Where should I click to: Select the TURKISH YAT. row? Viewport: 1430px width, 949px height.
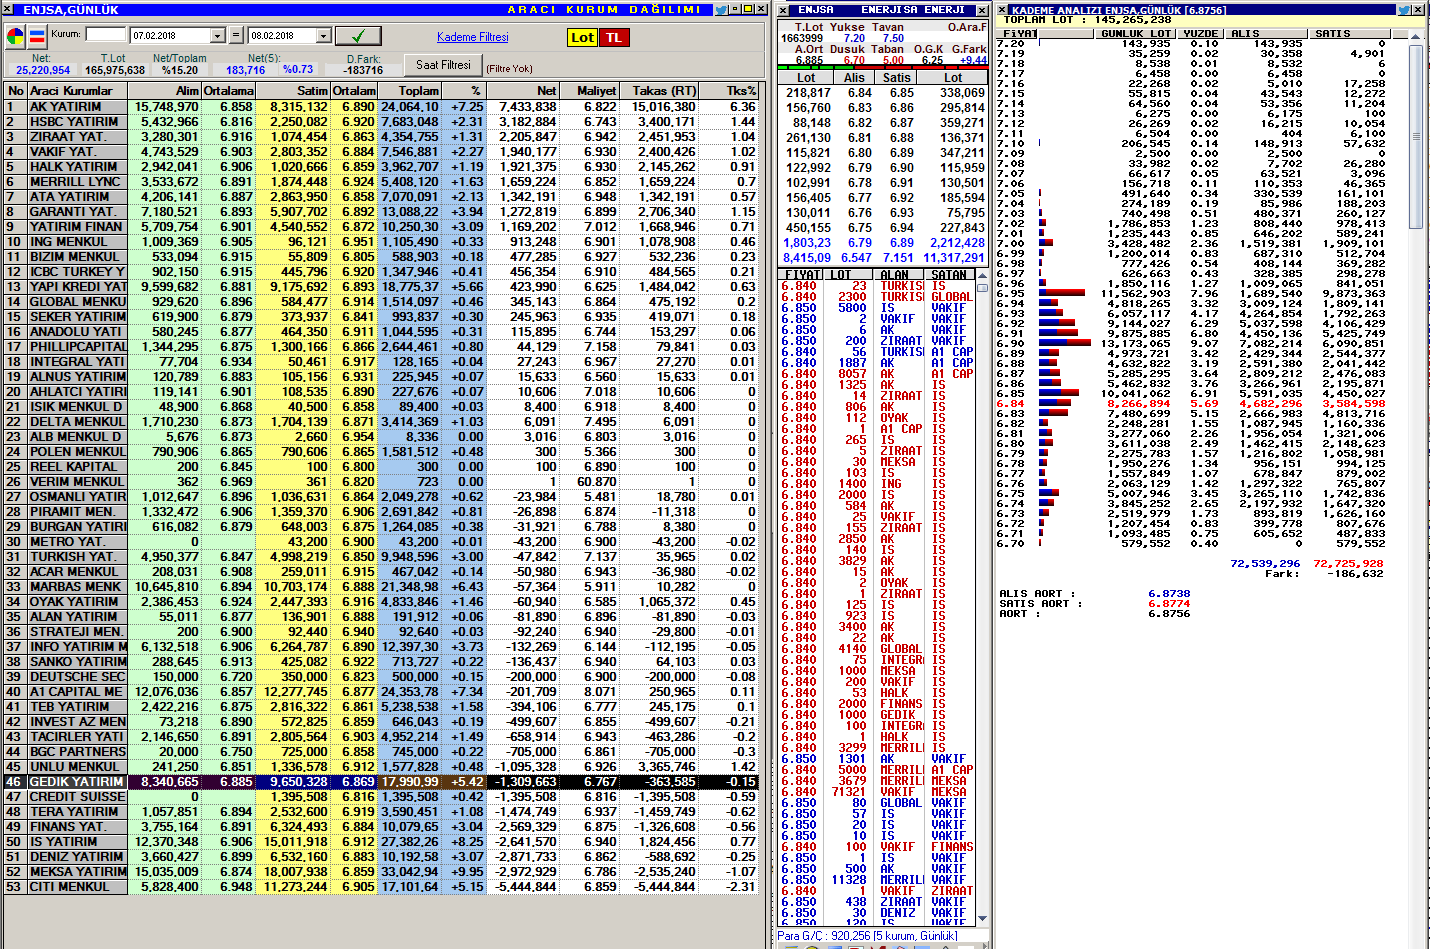click(382, 556)
